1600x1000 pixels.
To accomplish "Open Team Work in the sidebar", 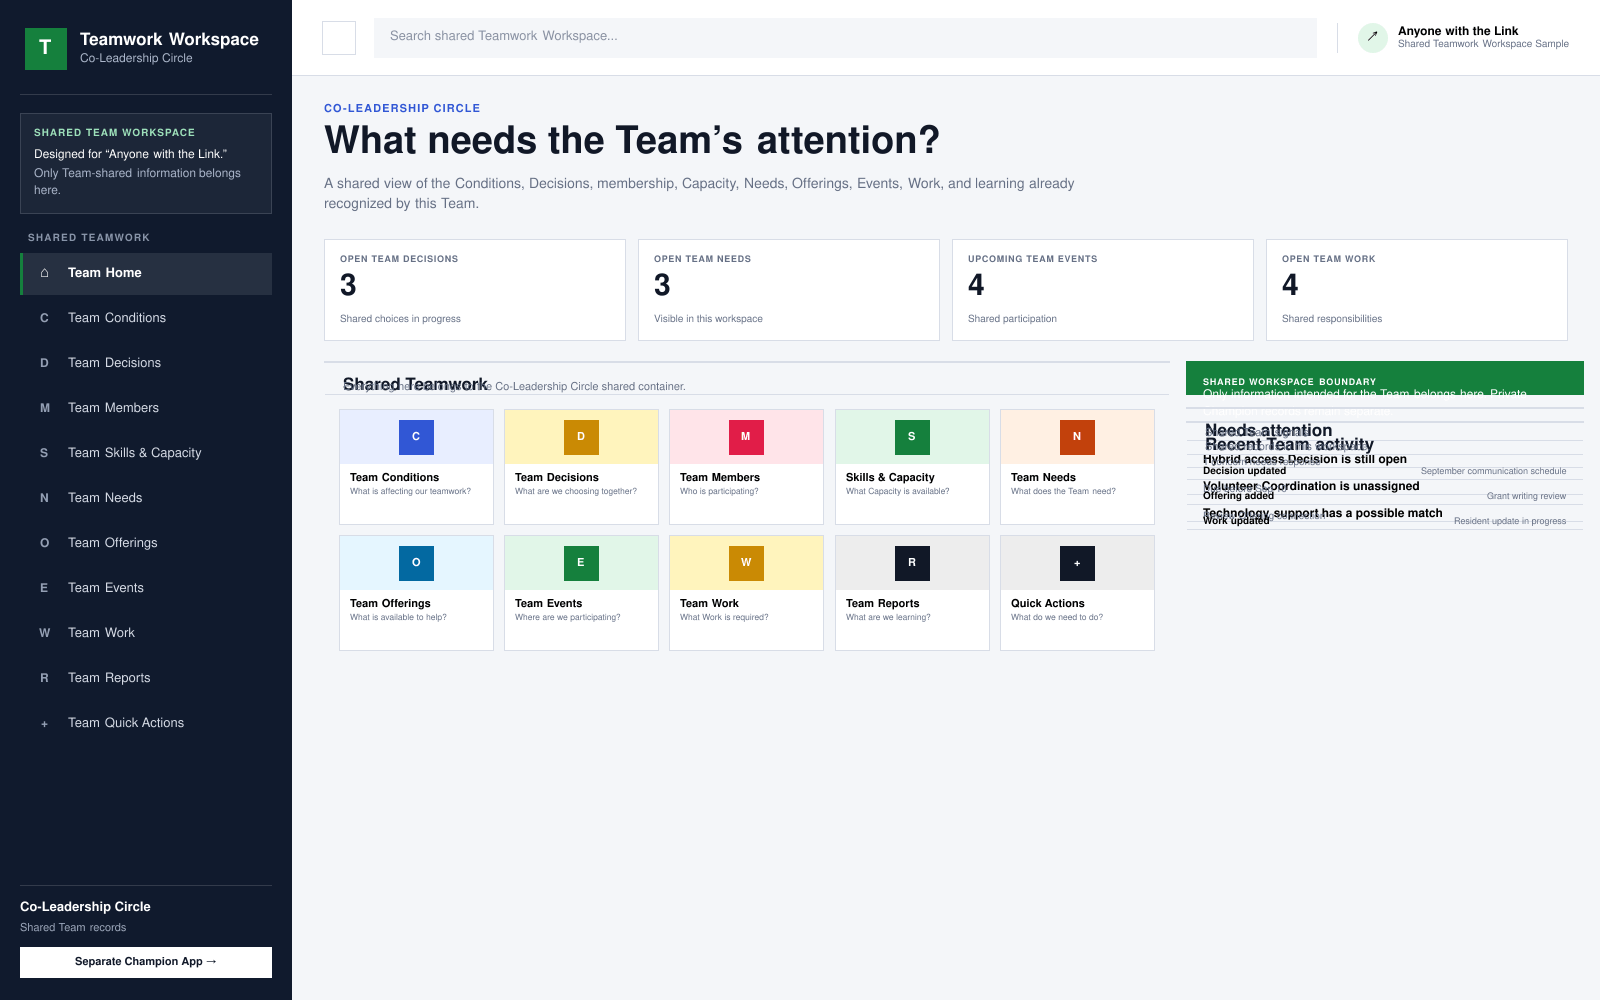I will click(x=146, y=633).
